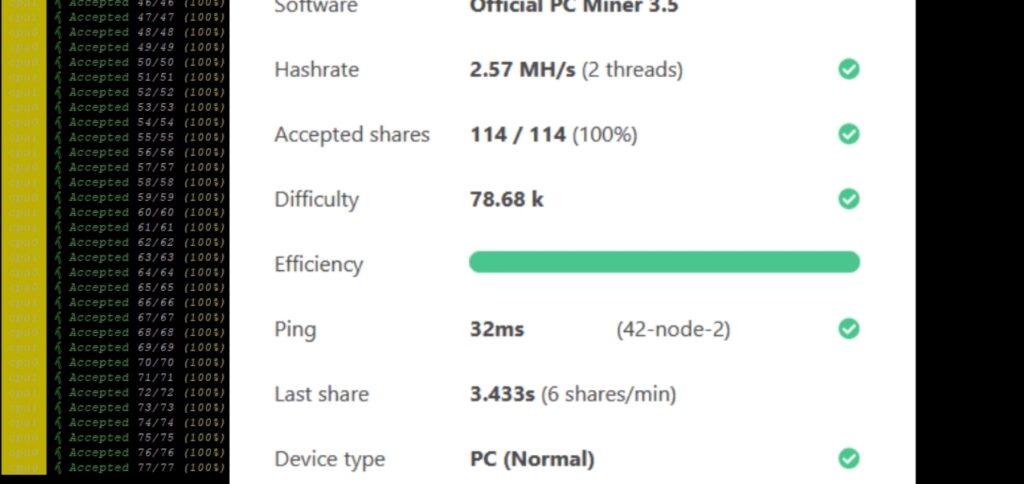
Task: Click the green checkmark beside Accepted shares
Action: point(848,134)
